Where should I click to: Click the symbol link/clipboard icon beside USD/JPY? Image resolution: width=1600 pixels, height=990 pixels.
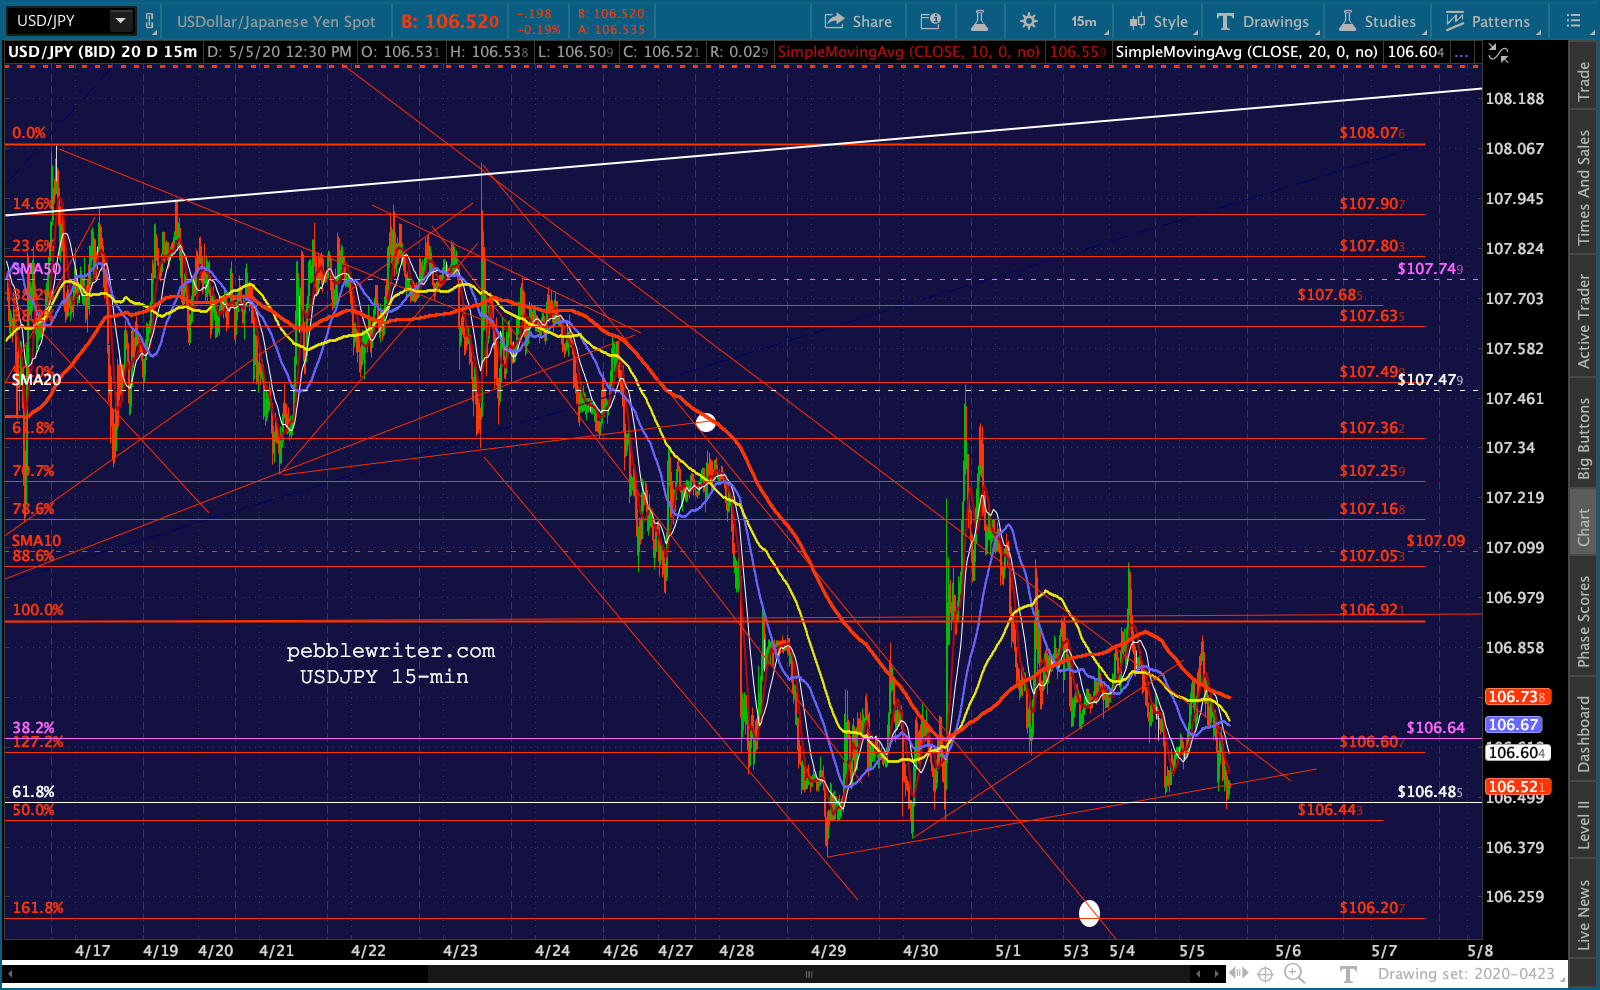(x=150, y=20)
